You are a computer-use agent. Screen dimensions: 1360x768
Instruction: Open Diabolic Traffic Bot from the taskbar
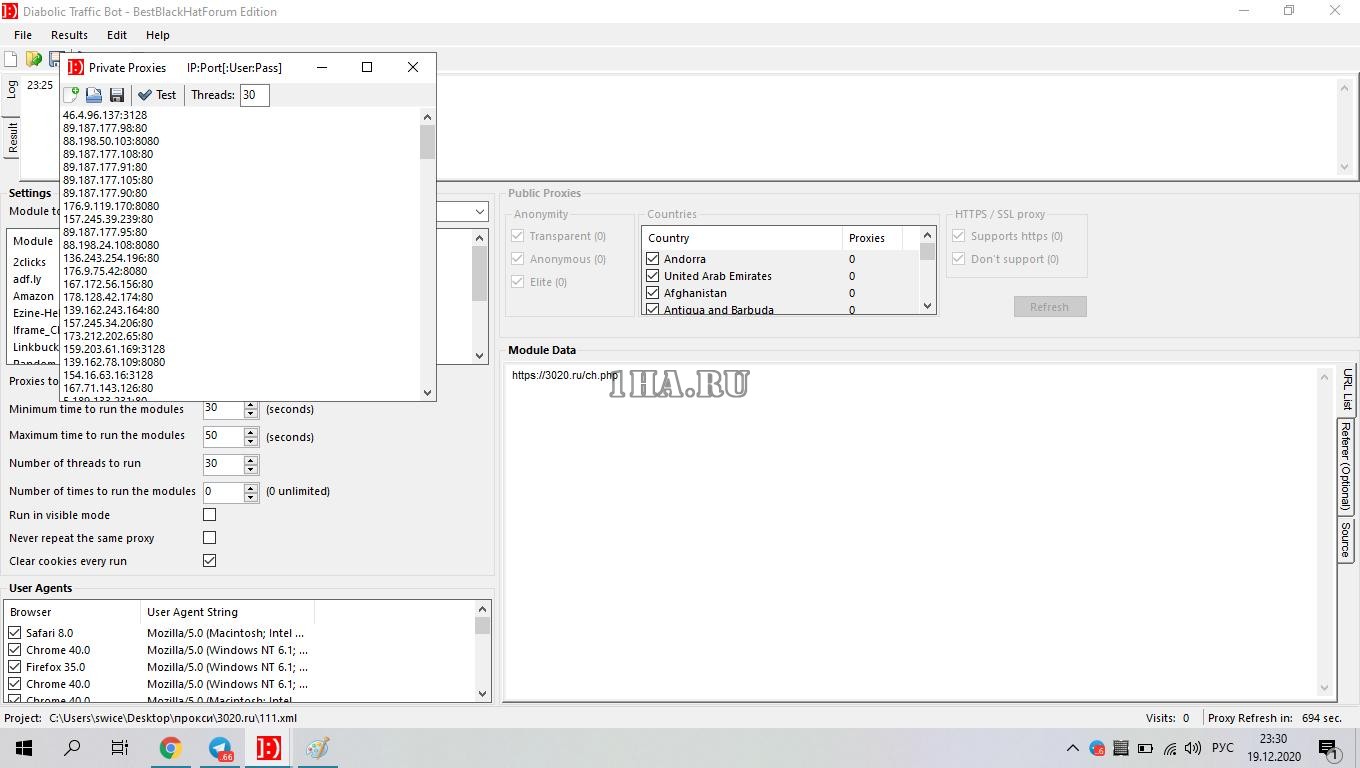(267, 747)
